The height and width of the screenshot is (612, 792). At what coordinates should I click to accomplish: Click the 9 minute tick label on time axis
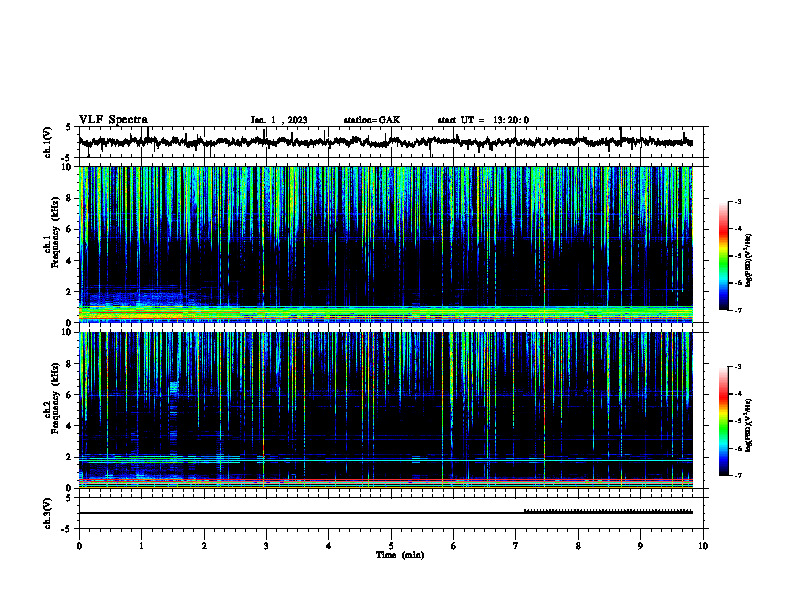coord(640,546)
